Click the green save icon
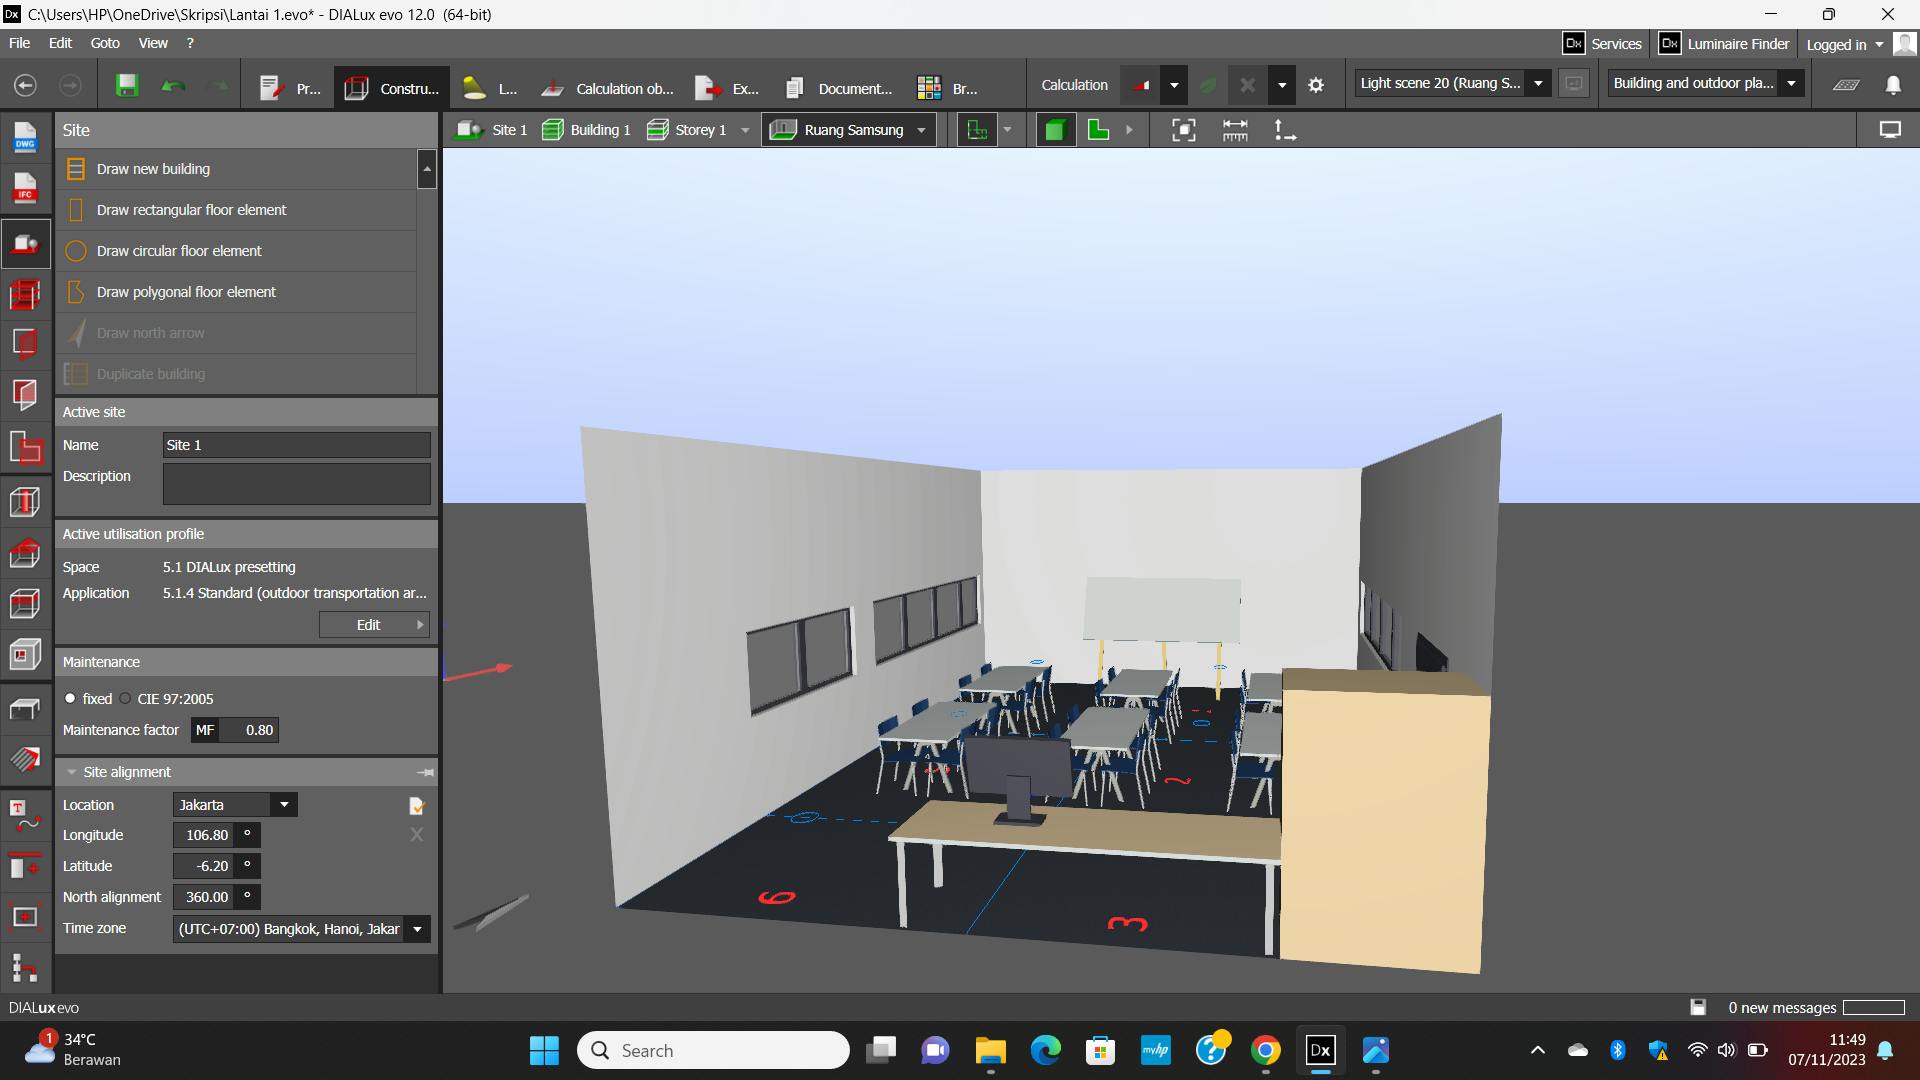 [x=127, y=86]
